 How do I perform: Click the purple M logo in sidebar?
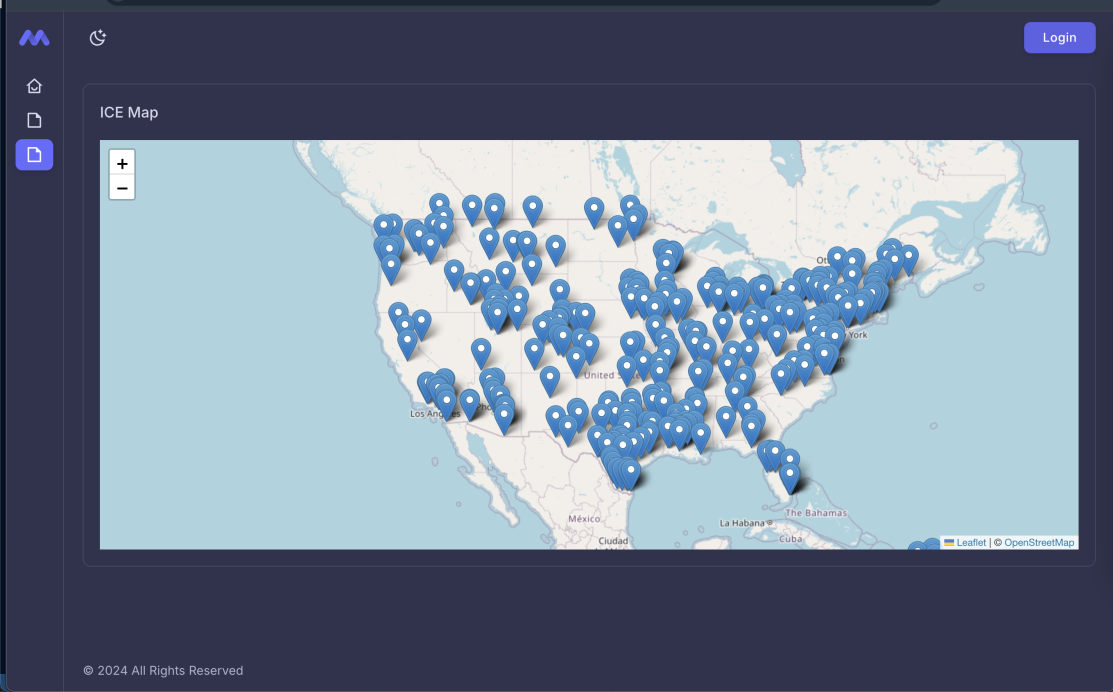tap(34, 38)
